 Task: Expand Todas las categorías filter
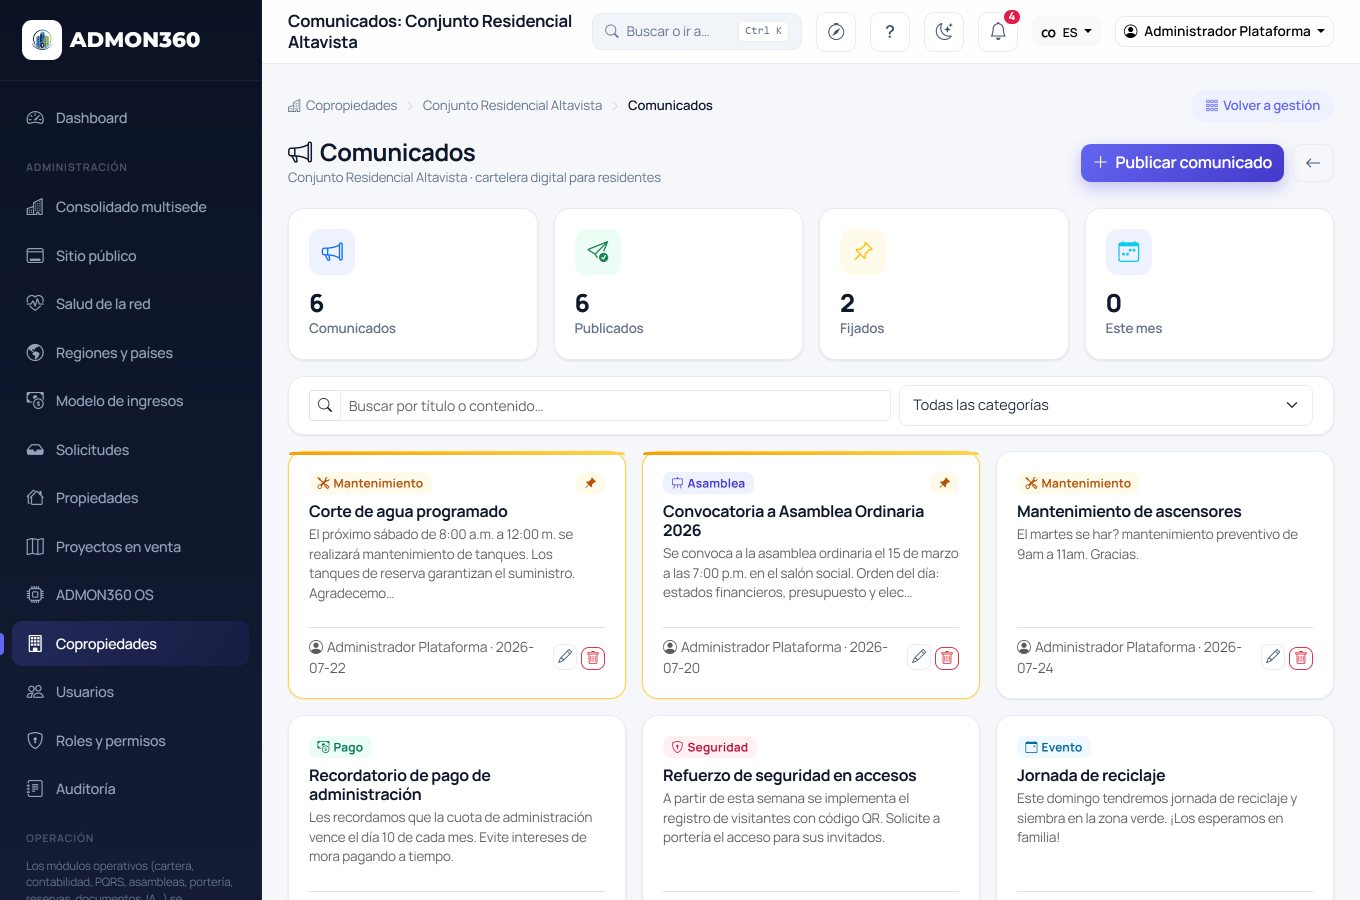(x=1106, y=405)
